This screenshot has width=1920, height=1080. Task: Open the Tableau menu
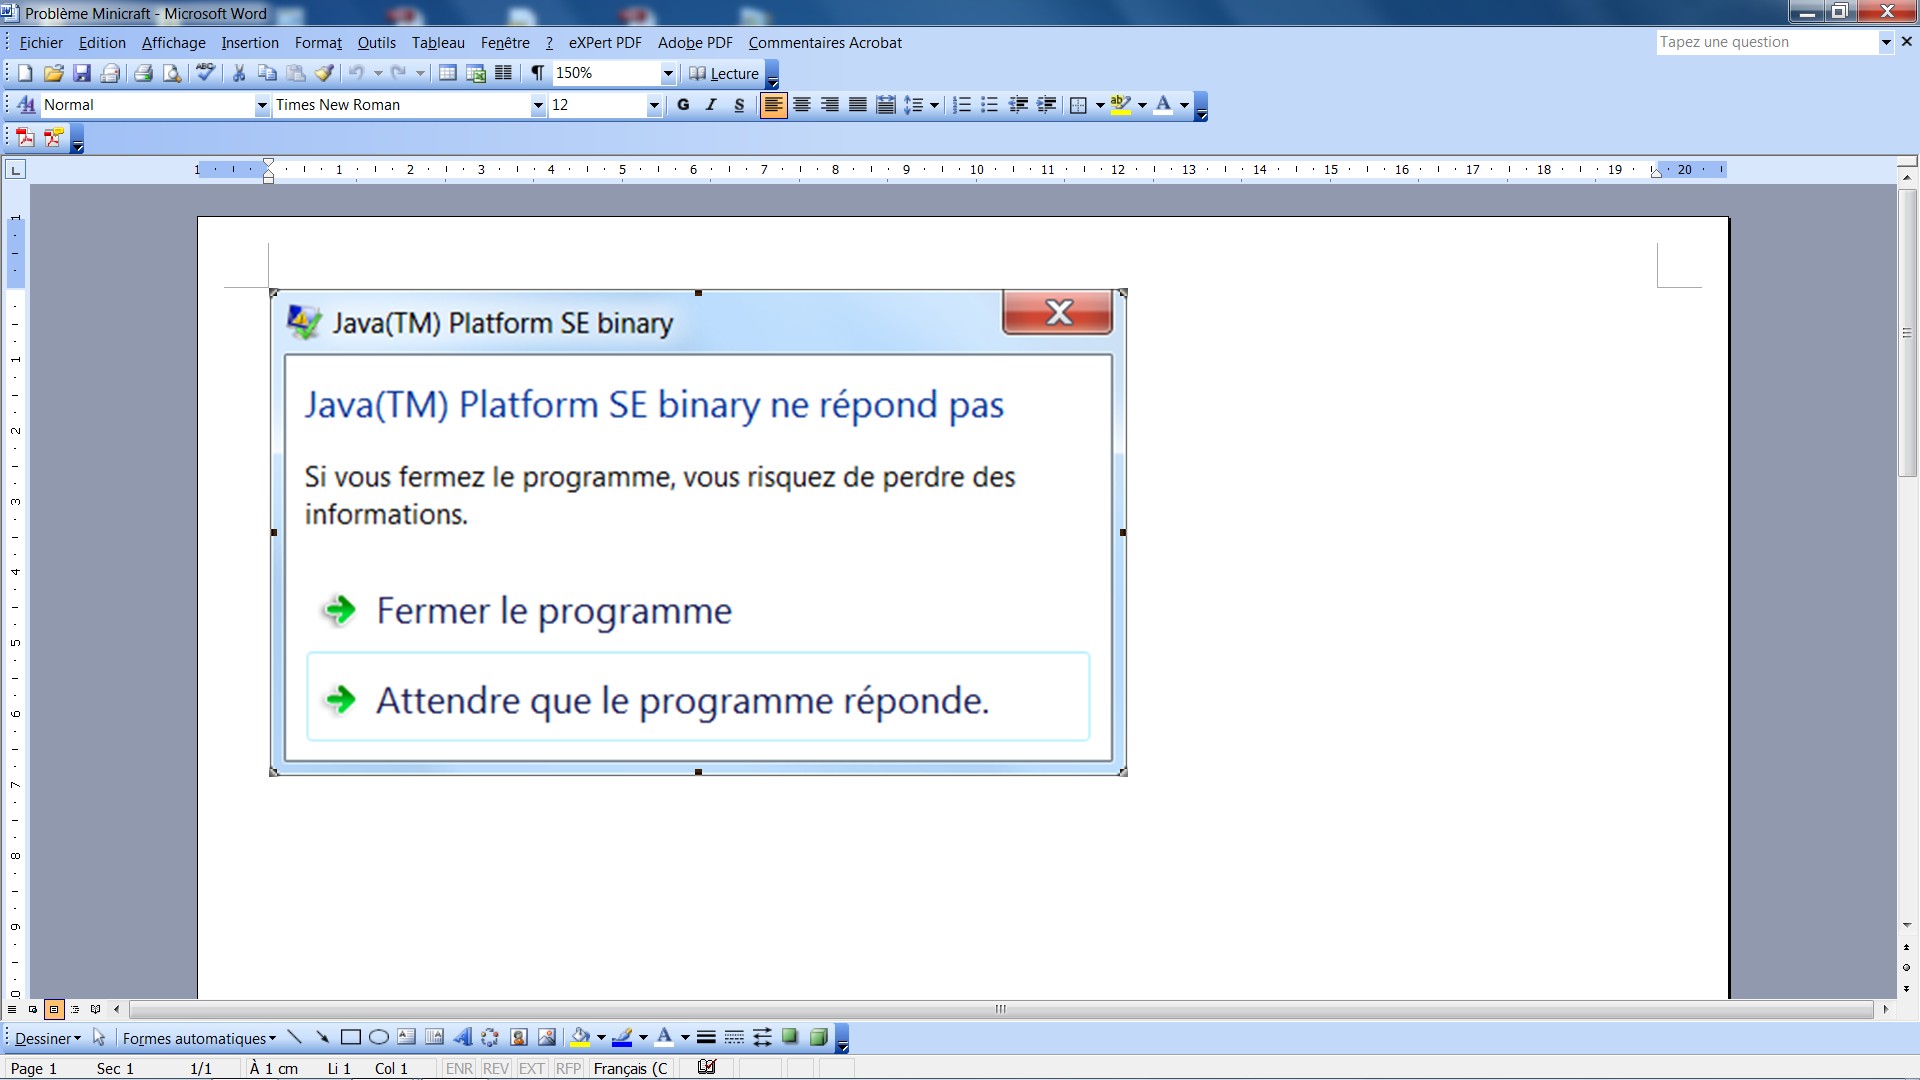point(438,43)
